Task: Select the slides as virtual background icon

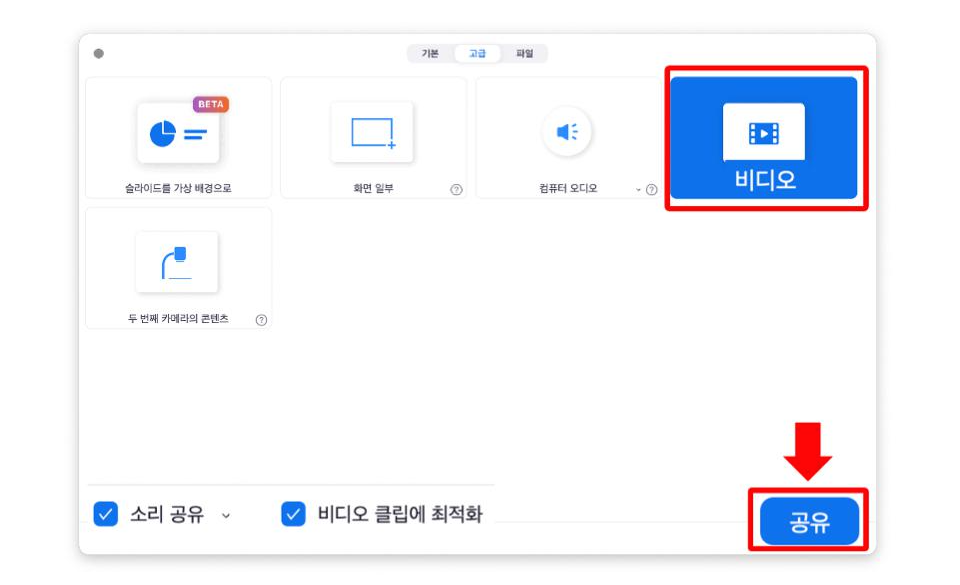Action: point(178,133)
